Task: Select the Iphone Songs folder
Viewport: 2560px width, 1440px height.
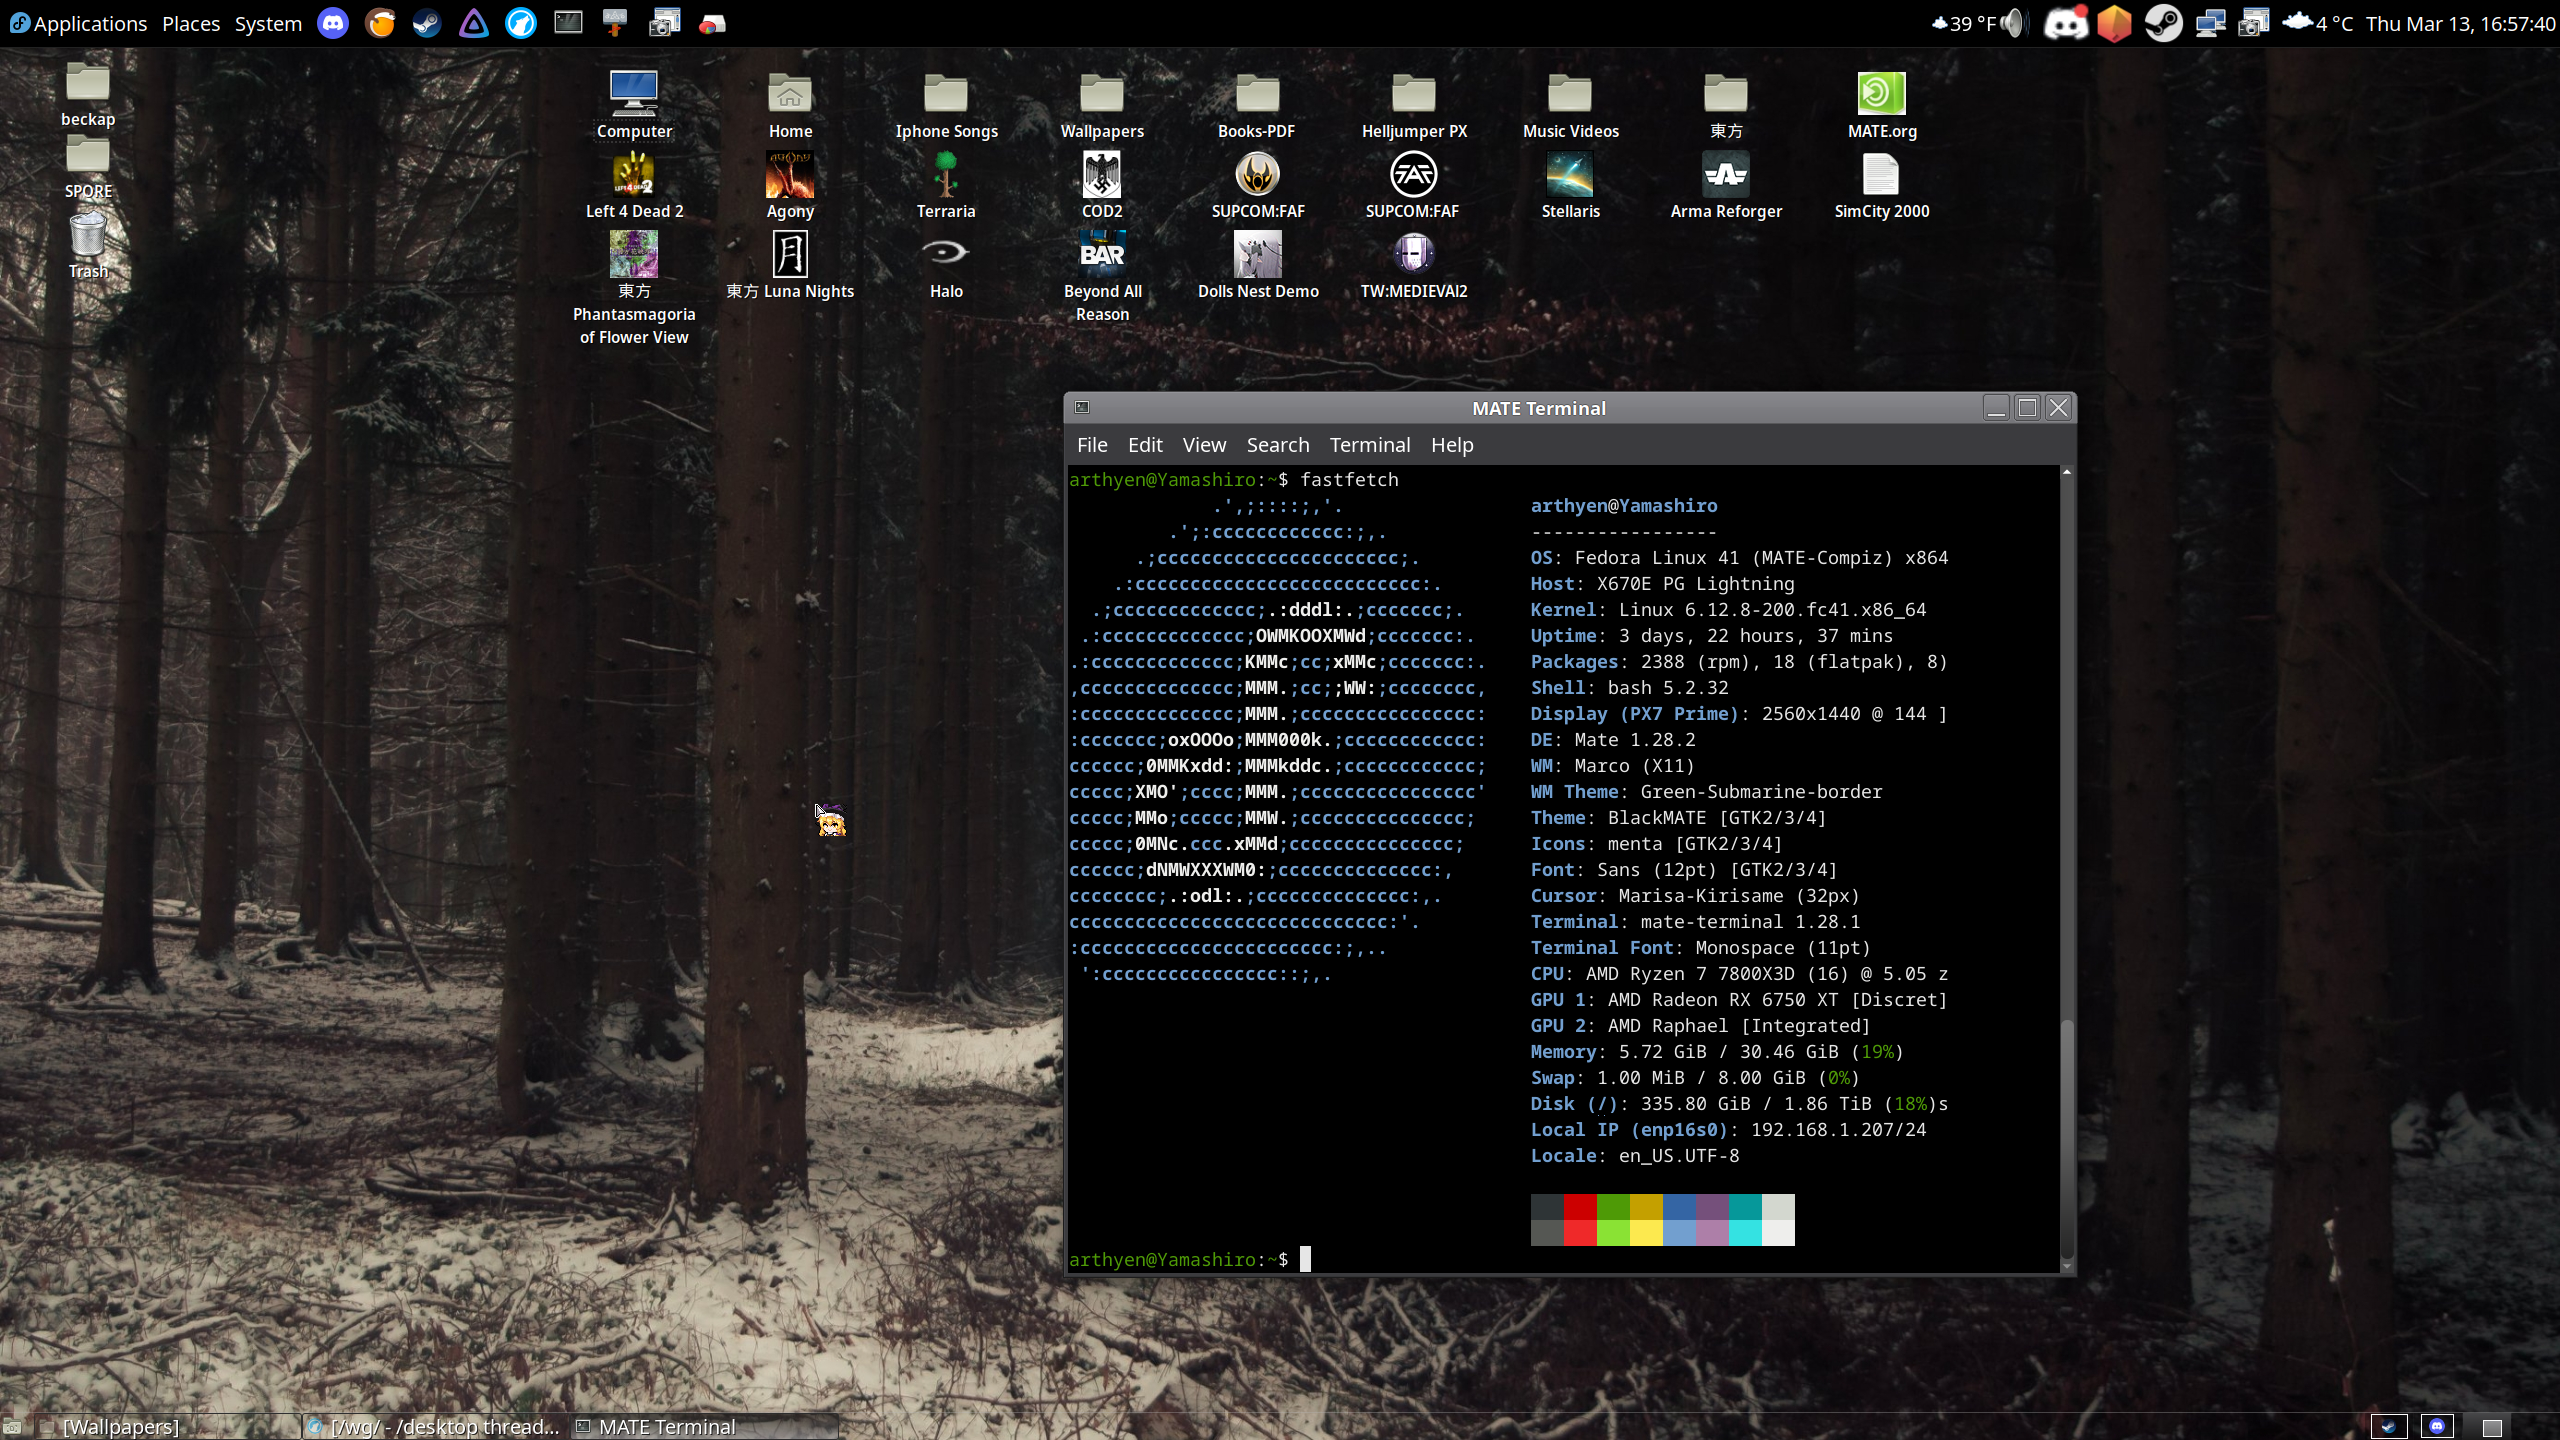Action: 946,106
